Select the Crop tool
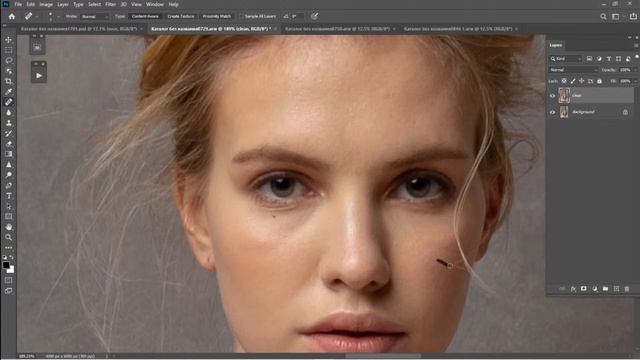 point(9,81)
